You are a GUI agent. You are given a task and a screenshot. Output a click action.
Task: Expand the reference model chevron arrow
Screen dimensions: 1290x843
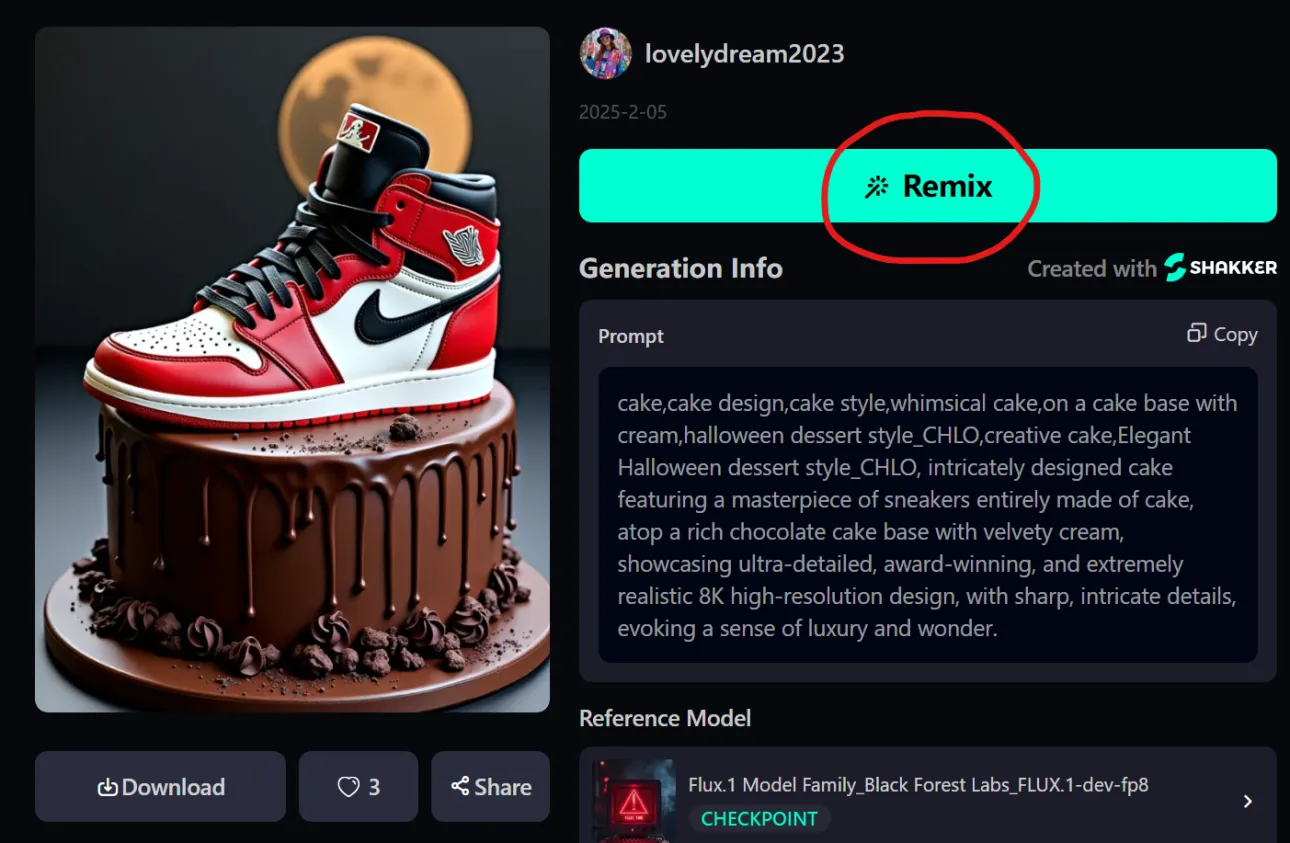pos(1247,801)
